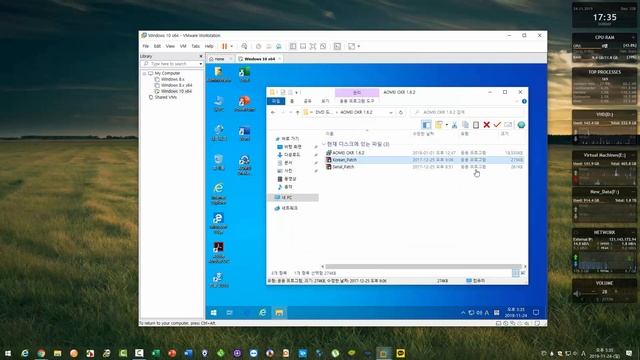Enter full screen mode toolbar icon

click(313, 47)
